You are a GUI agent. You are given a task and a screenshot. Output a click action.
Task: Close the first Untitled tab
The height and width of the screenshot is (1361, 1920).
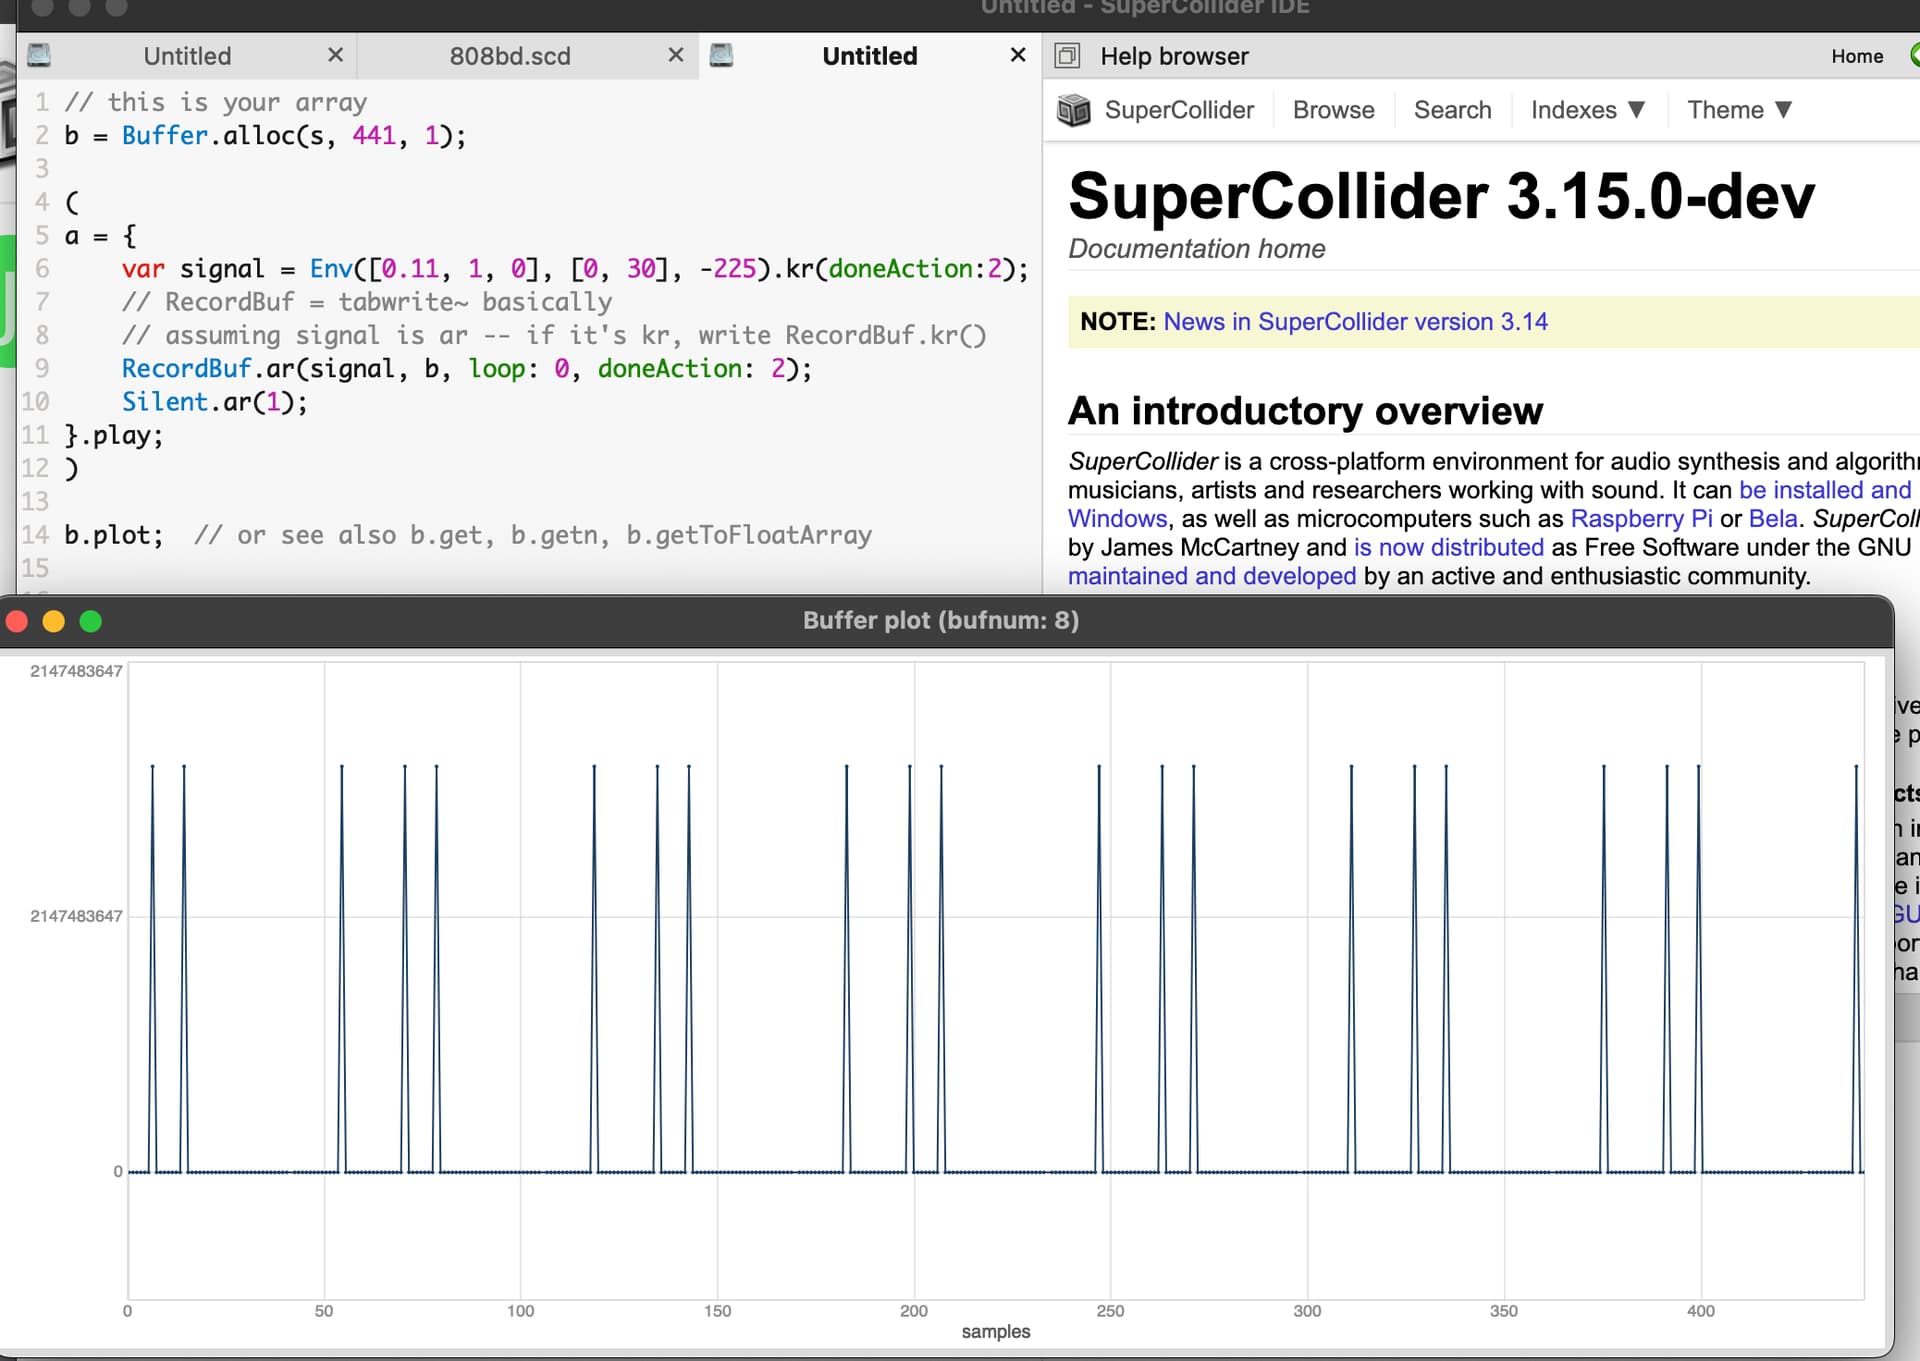[336, 55]
